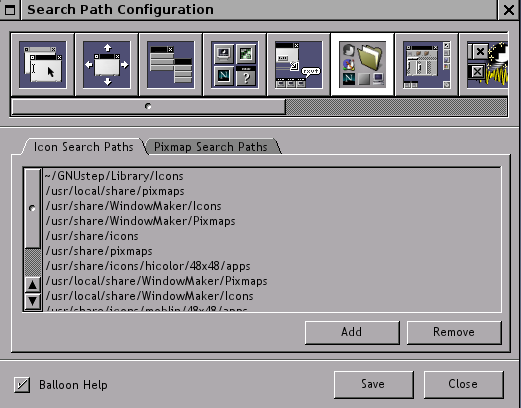521x408 pixels.
Task: Open the Window Focus Preferences icon
Action: (x=43, y=64)
